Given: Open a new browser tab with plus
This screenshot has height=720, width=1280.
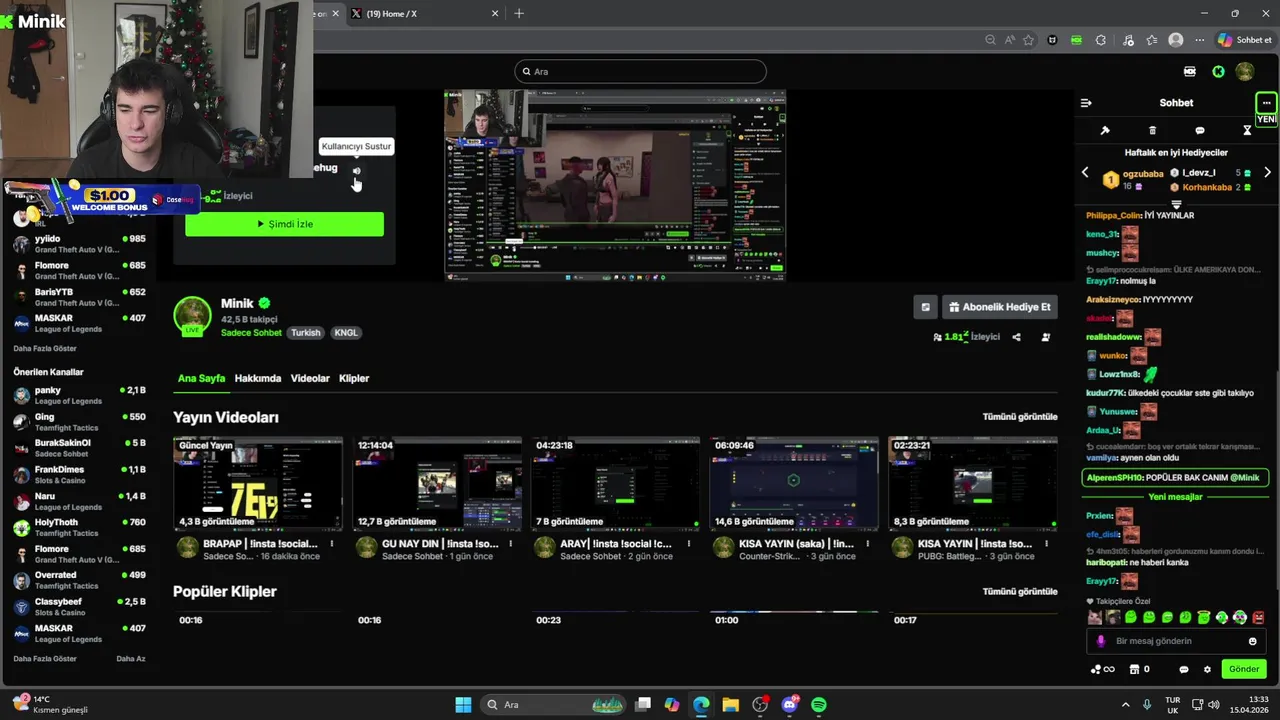Looking at the screenshot, I should coord(518,13).
